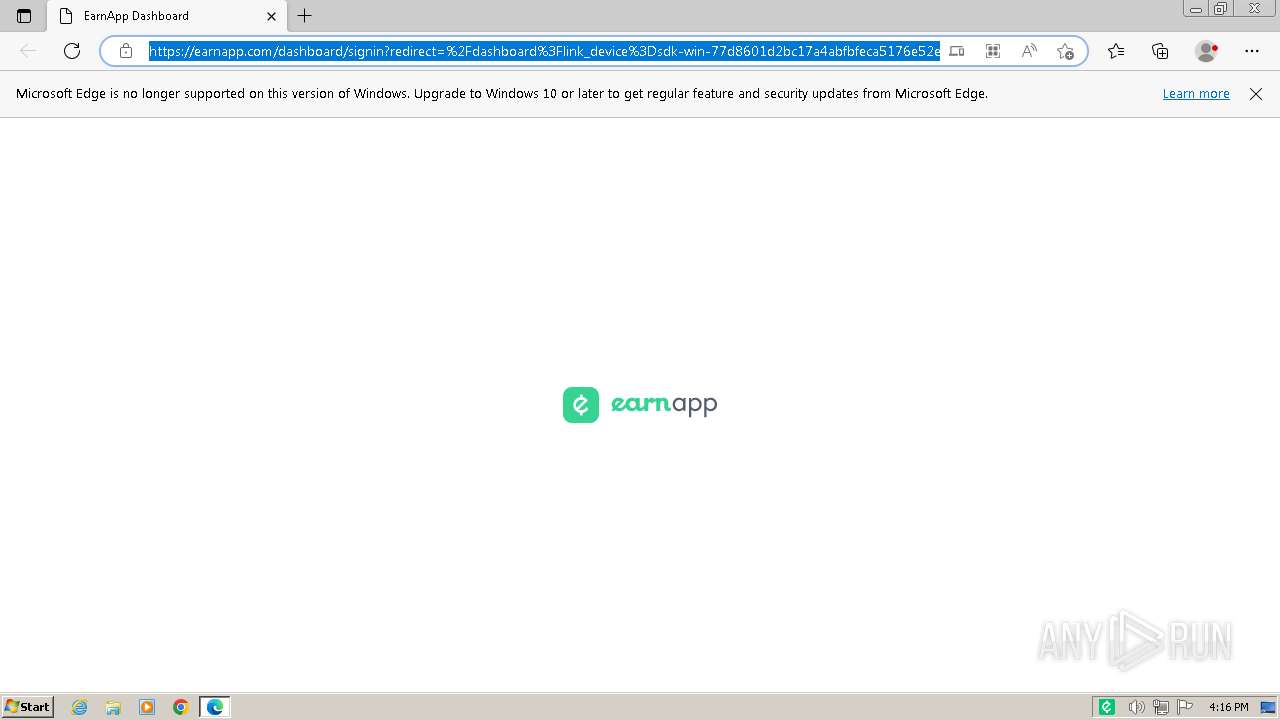Launch Windows Media Player from the taskbar
The height and width of the screenshot is (720, 1280).
147,707
